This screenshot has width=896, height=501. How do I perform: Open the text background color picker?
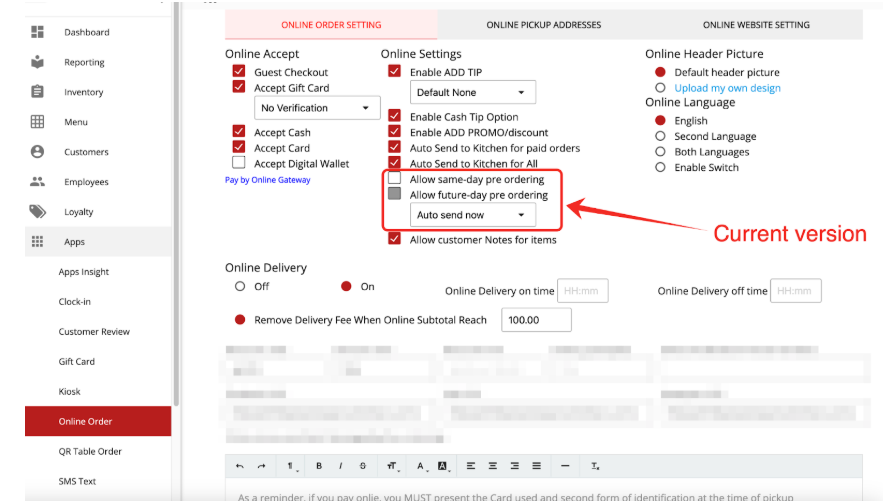click(443, 466)
